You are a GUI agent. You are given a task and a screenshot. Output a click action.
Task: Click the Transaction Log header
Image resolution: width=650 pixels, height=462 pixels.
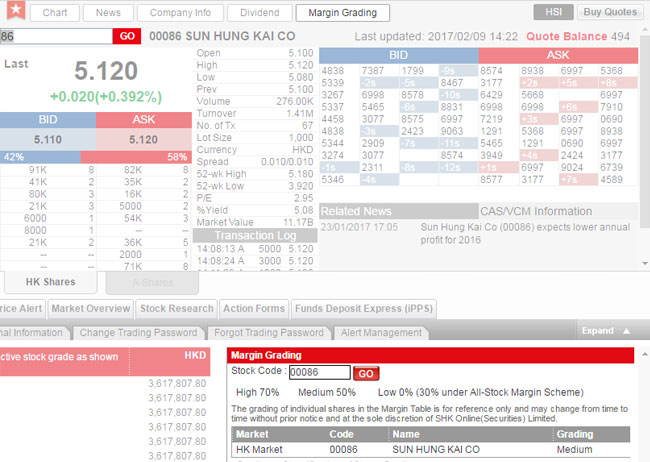[255, 236]
